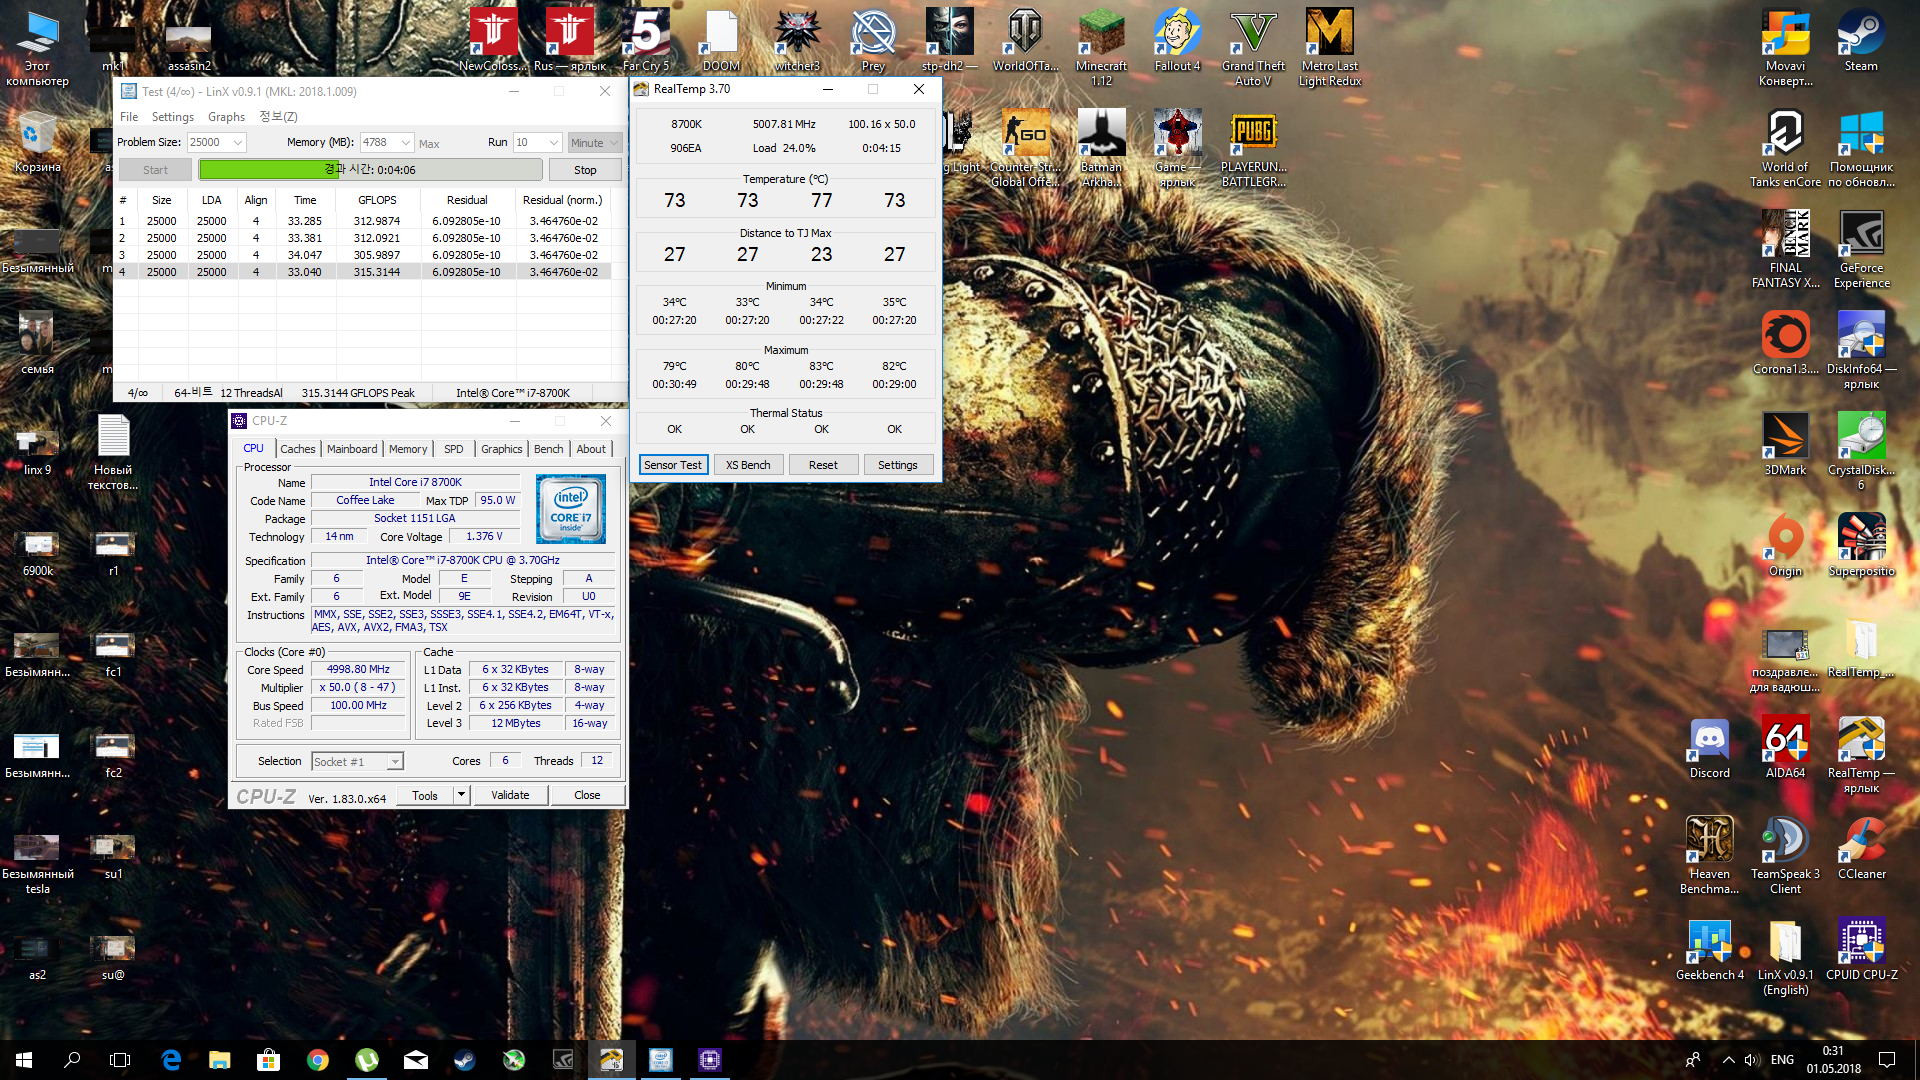The width and height of the screenshot is (1920, 1080).
Task: Open the Tools dropdown arrow in CPU-Z
Action: click(x=461, y=795)
